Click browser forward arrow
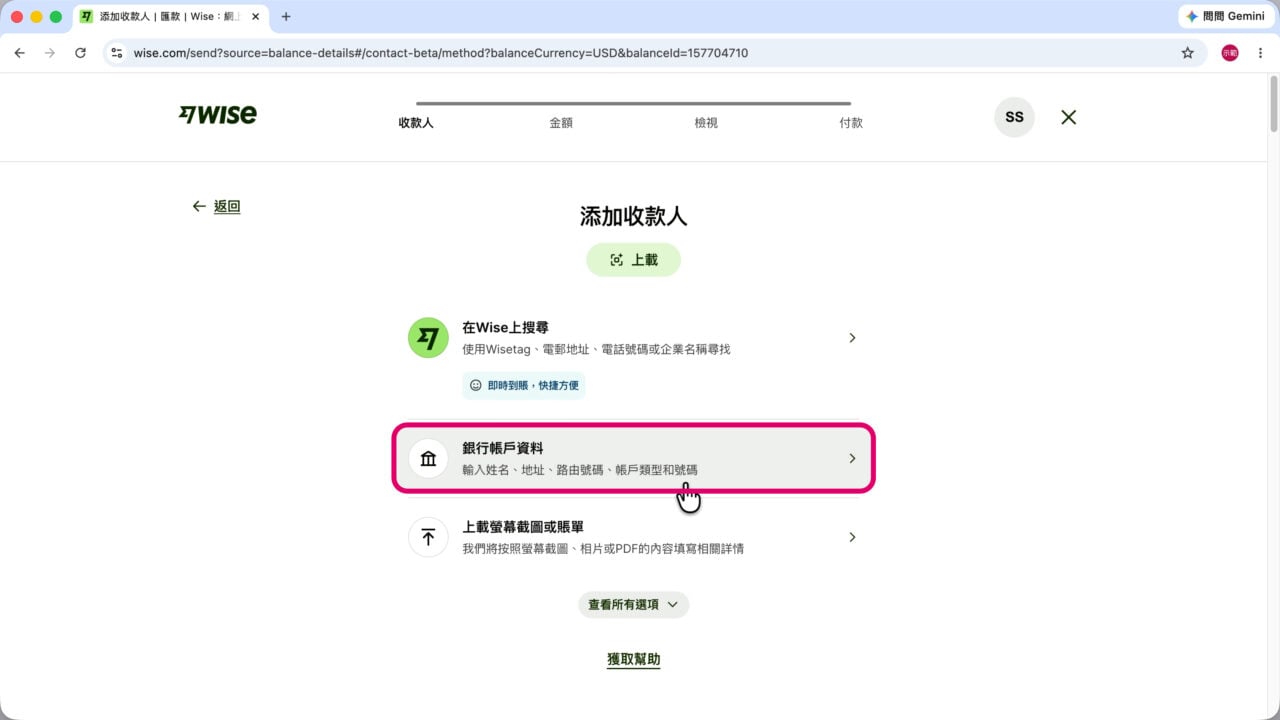 (50, 53)
